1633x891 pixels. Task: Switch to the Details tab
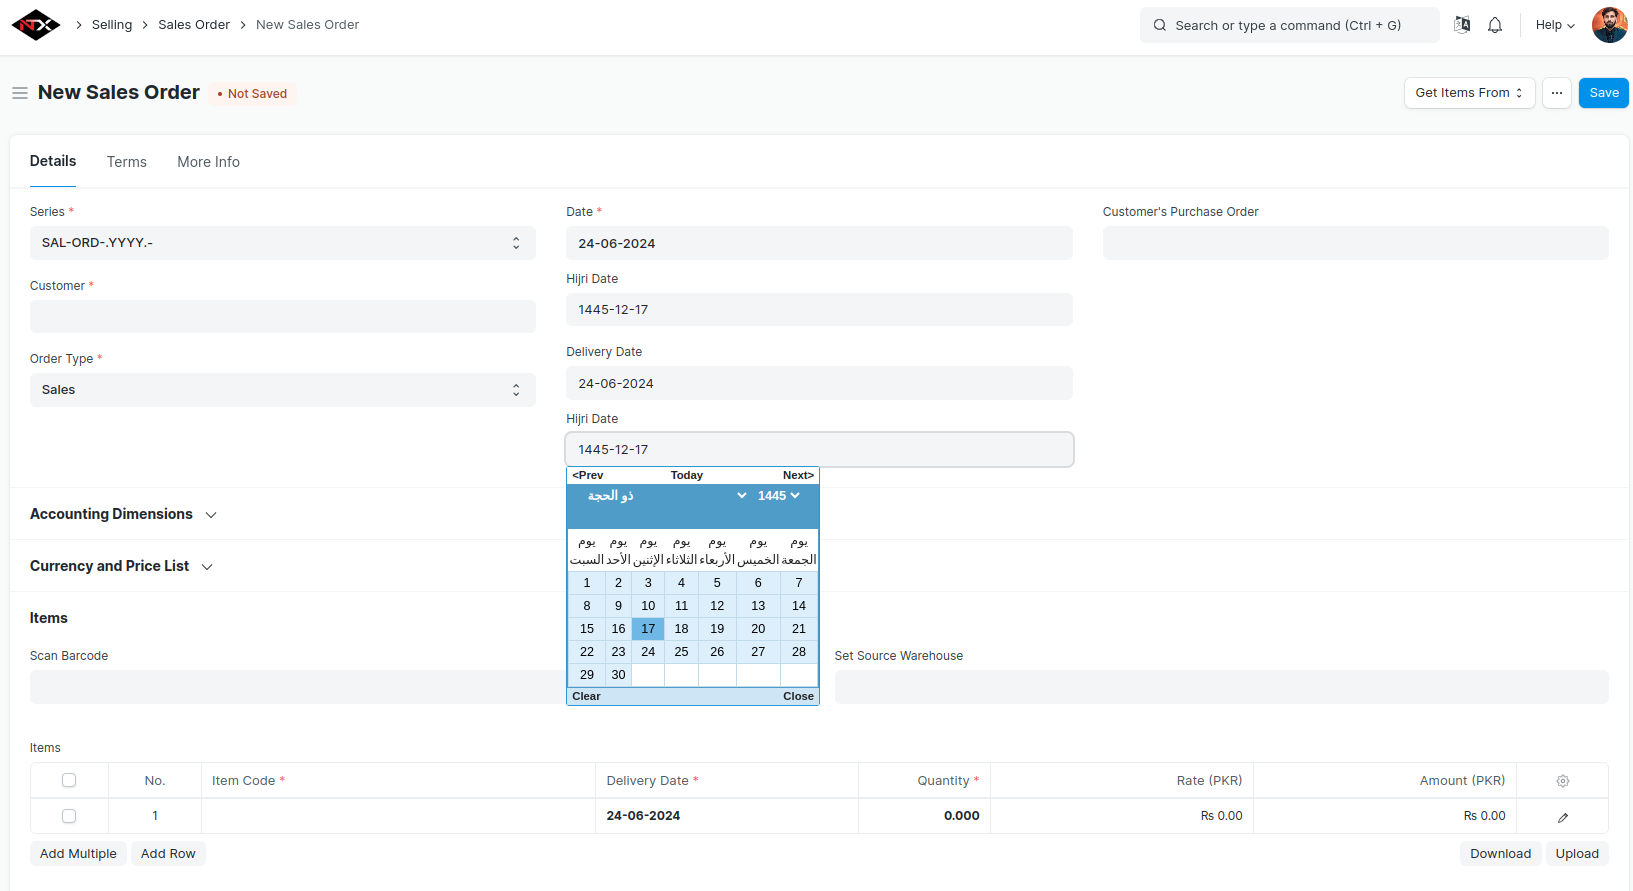point(53,161)
